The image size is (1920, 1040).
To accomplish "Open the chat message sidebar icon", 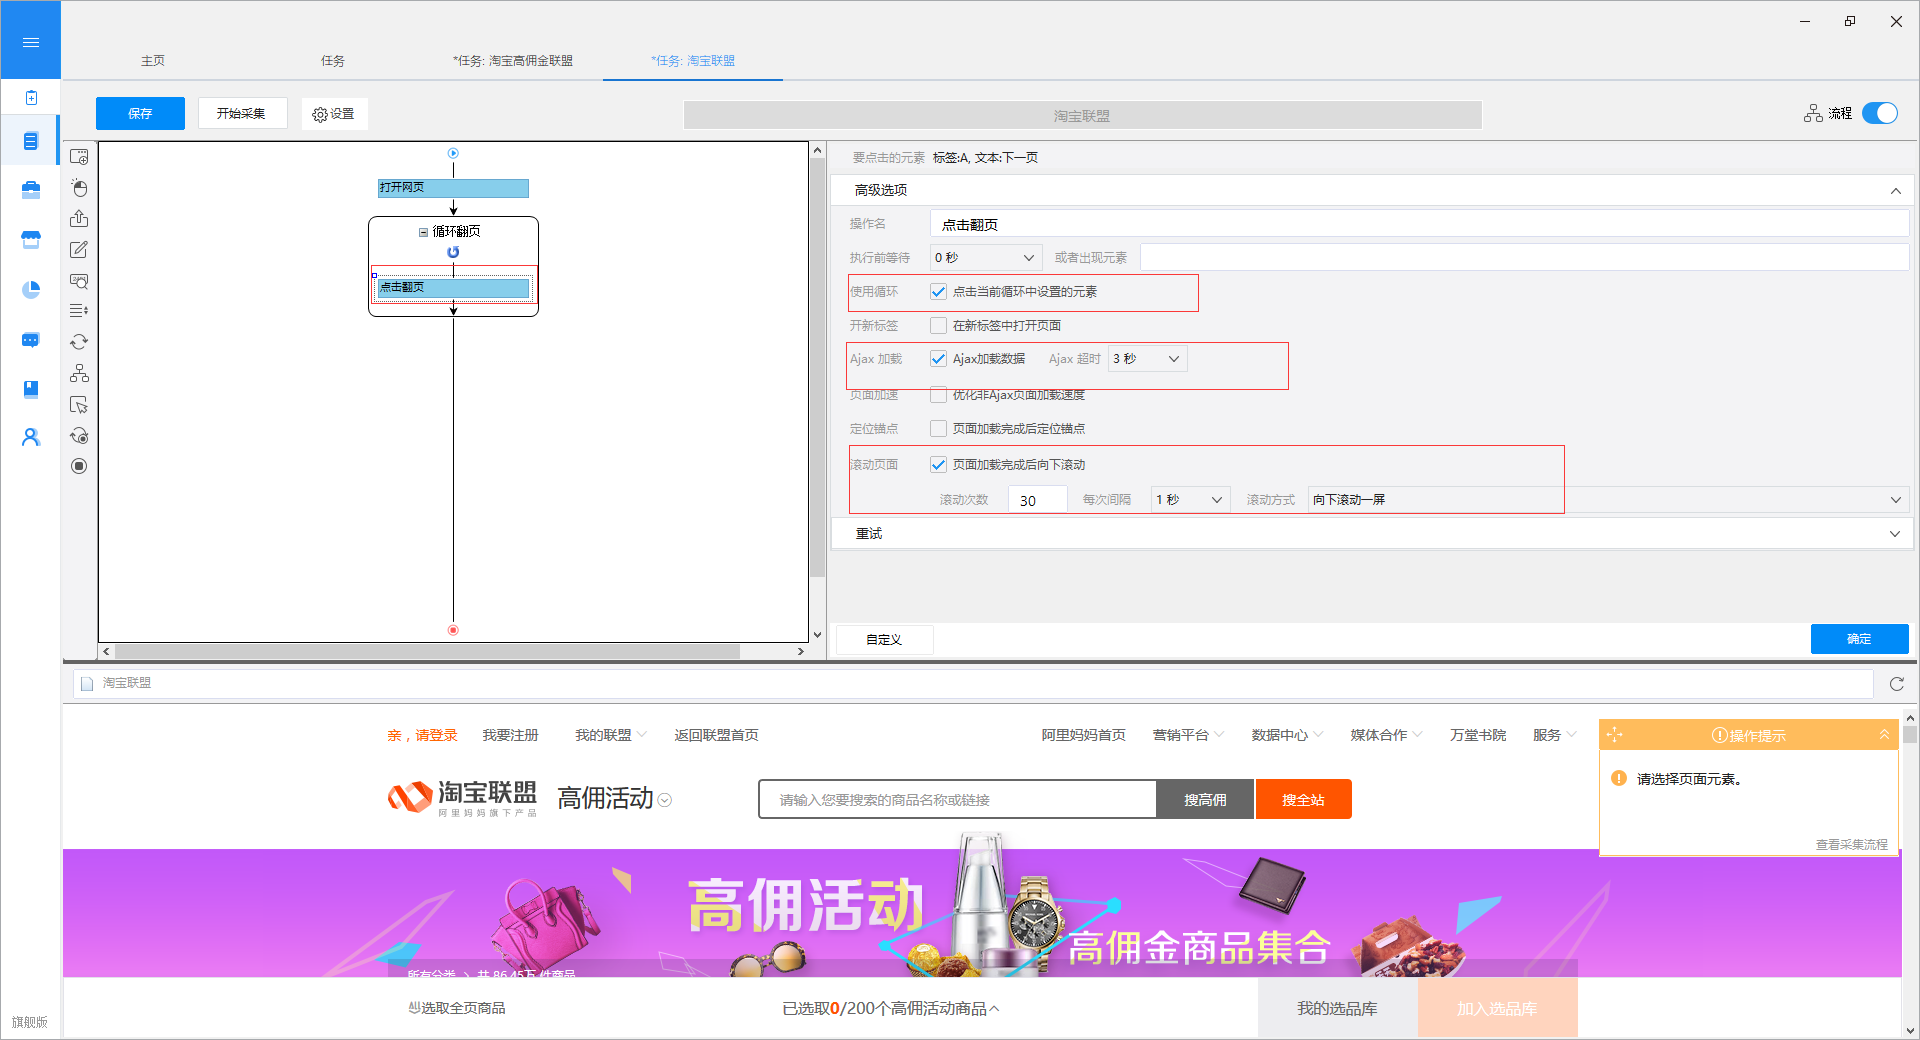I will pyautogui.click(x=31, y=340).
